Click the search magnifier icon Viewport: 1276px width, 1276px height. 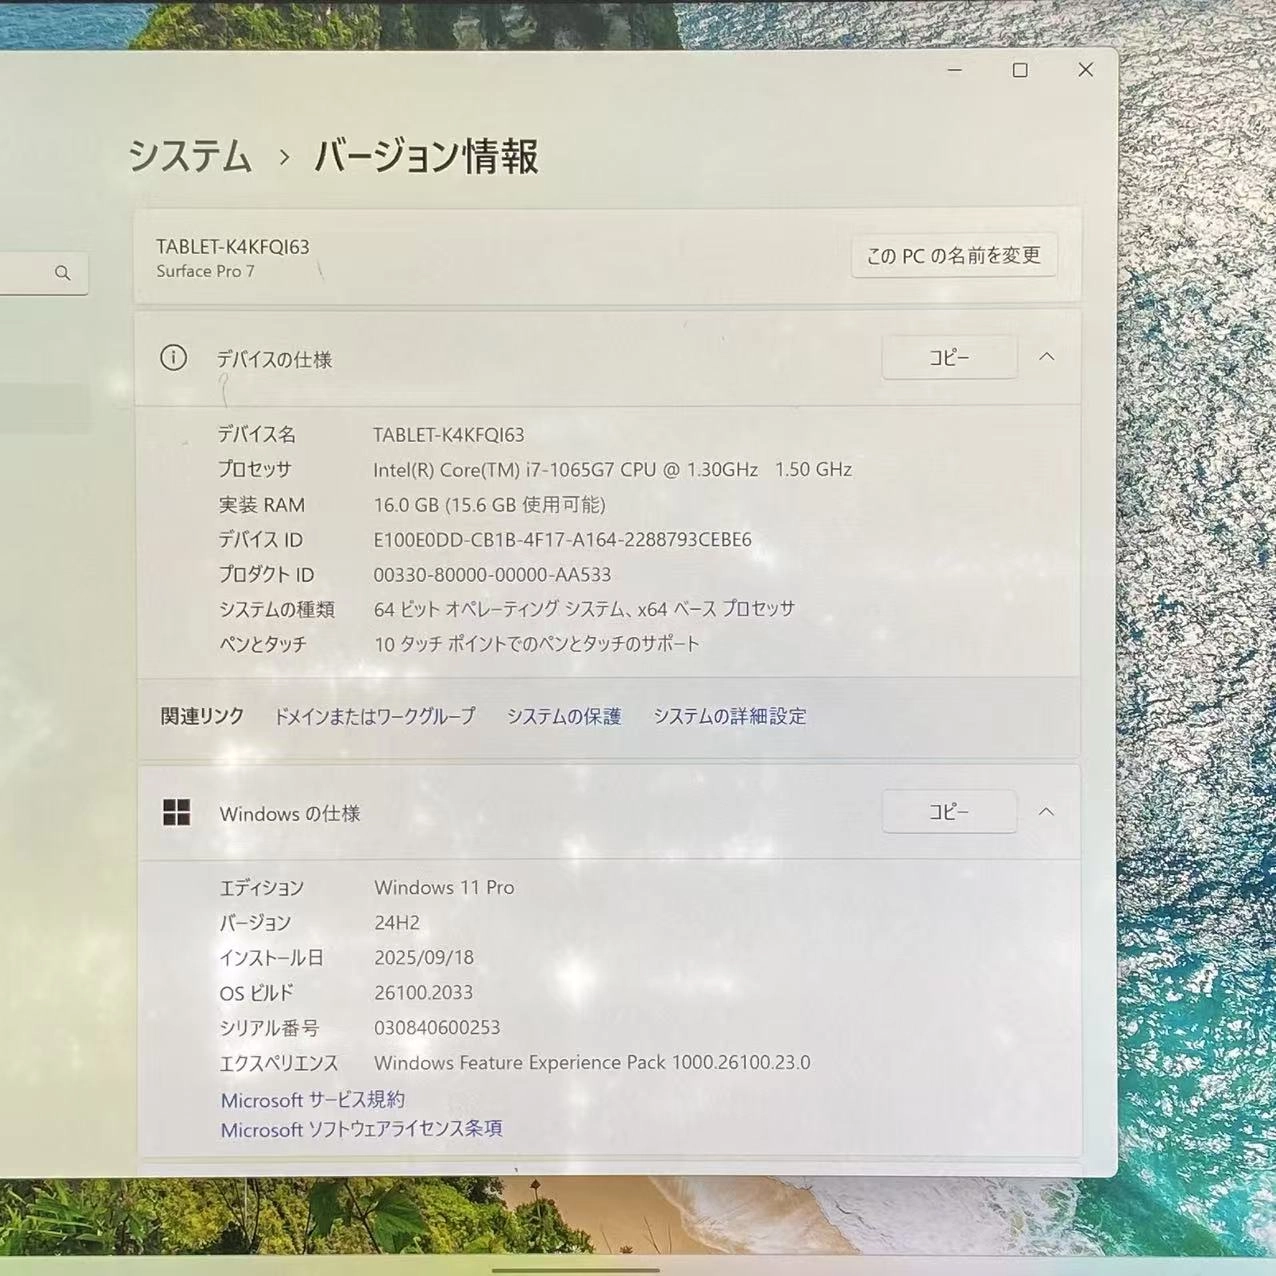tap(63, 272)
